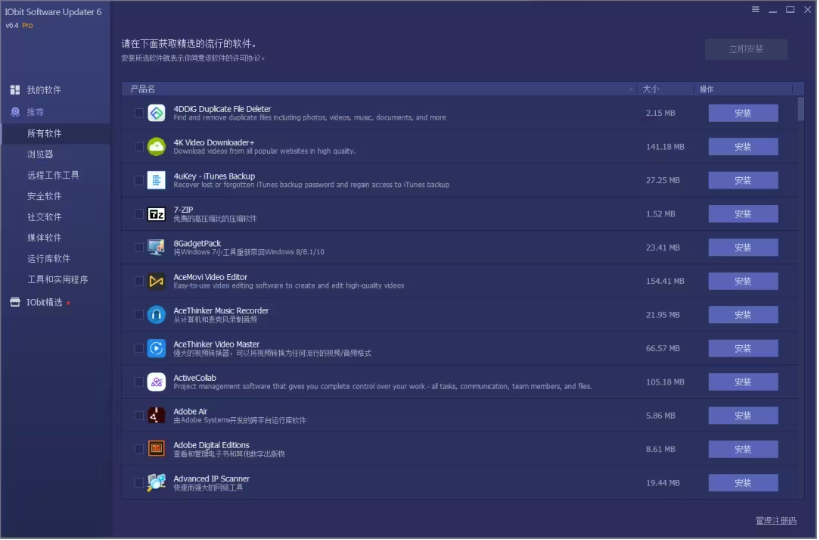819x540 pixels.
Task: Click the 推荐 icon in sidebar
Action: coord(15,112)
